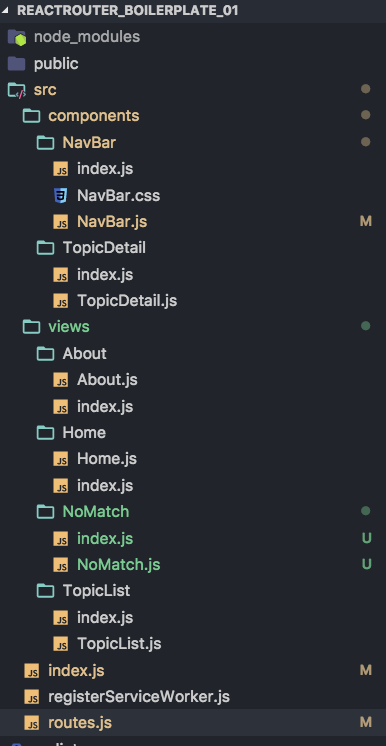Collapse the TopicList folder label
386x746 pixels.
coord(96,590)
